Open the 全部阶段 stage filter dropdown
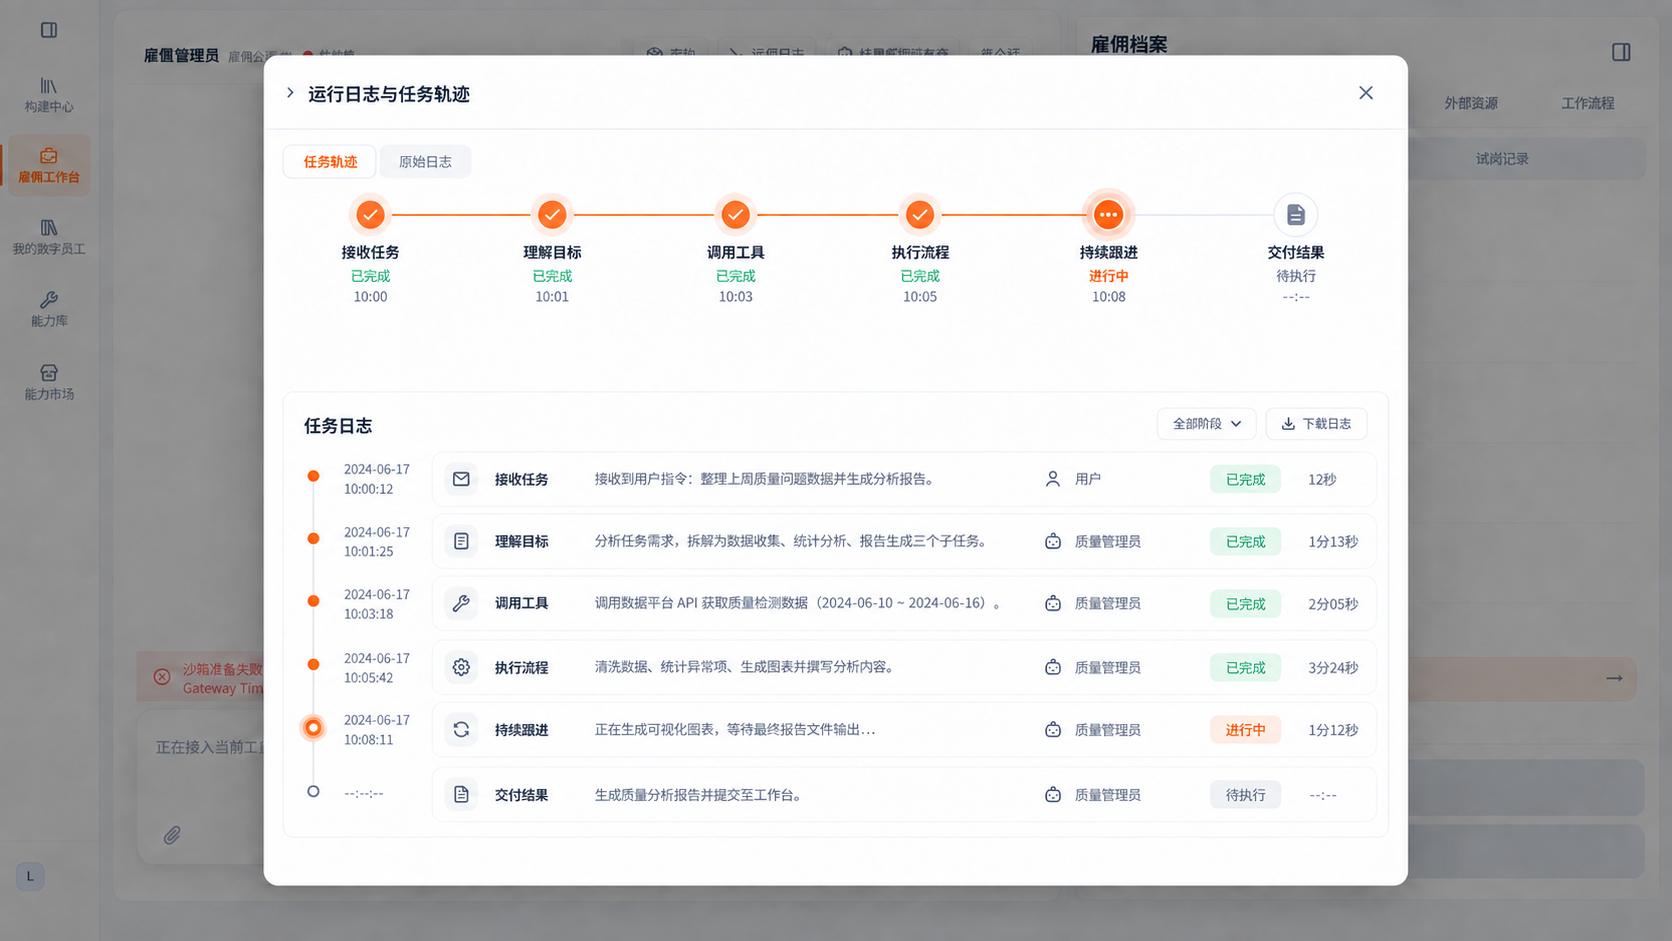Image resolution: width=1672 pixels, height=941 pixels. 1207,424
